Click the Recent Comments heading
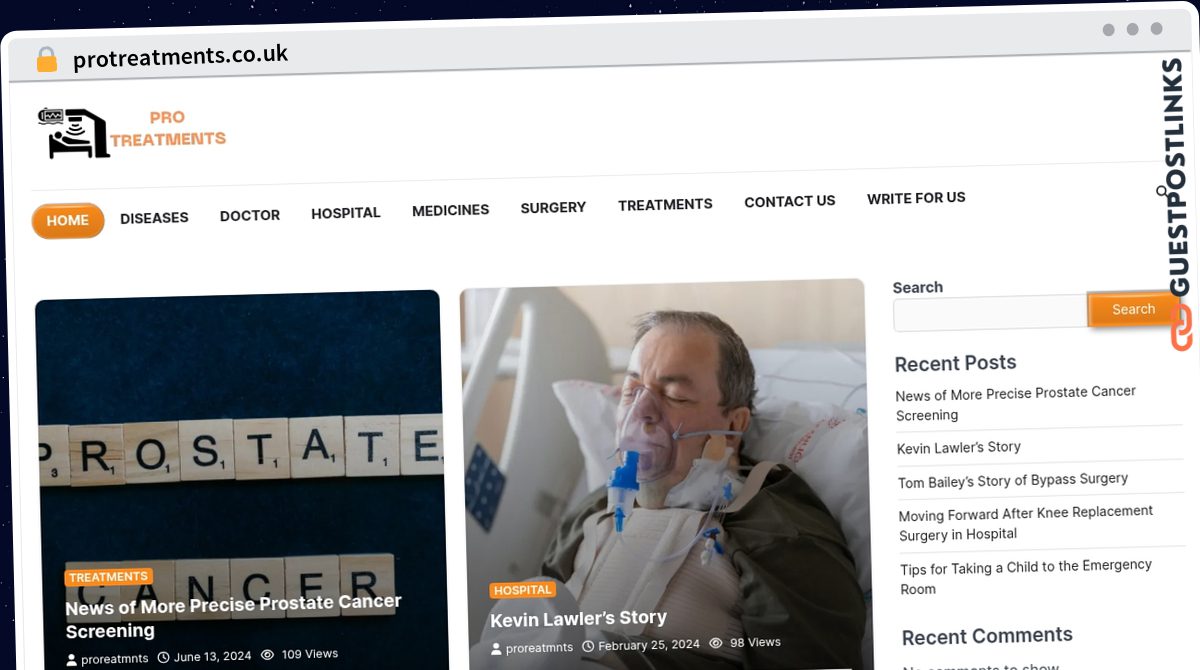 pyautogui.click(x=987, y=636)
